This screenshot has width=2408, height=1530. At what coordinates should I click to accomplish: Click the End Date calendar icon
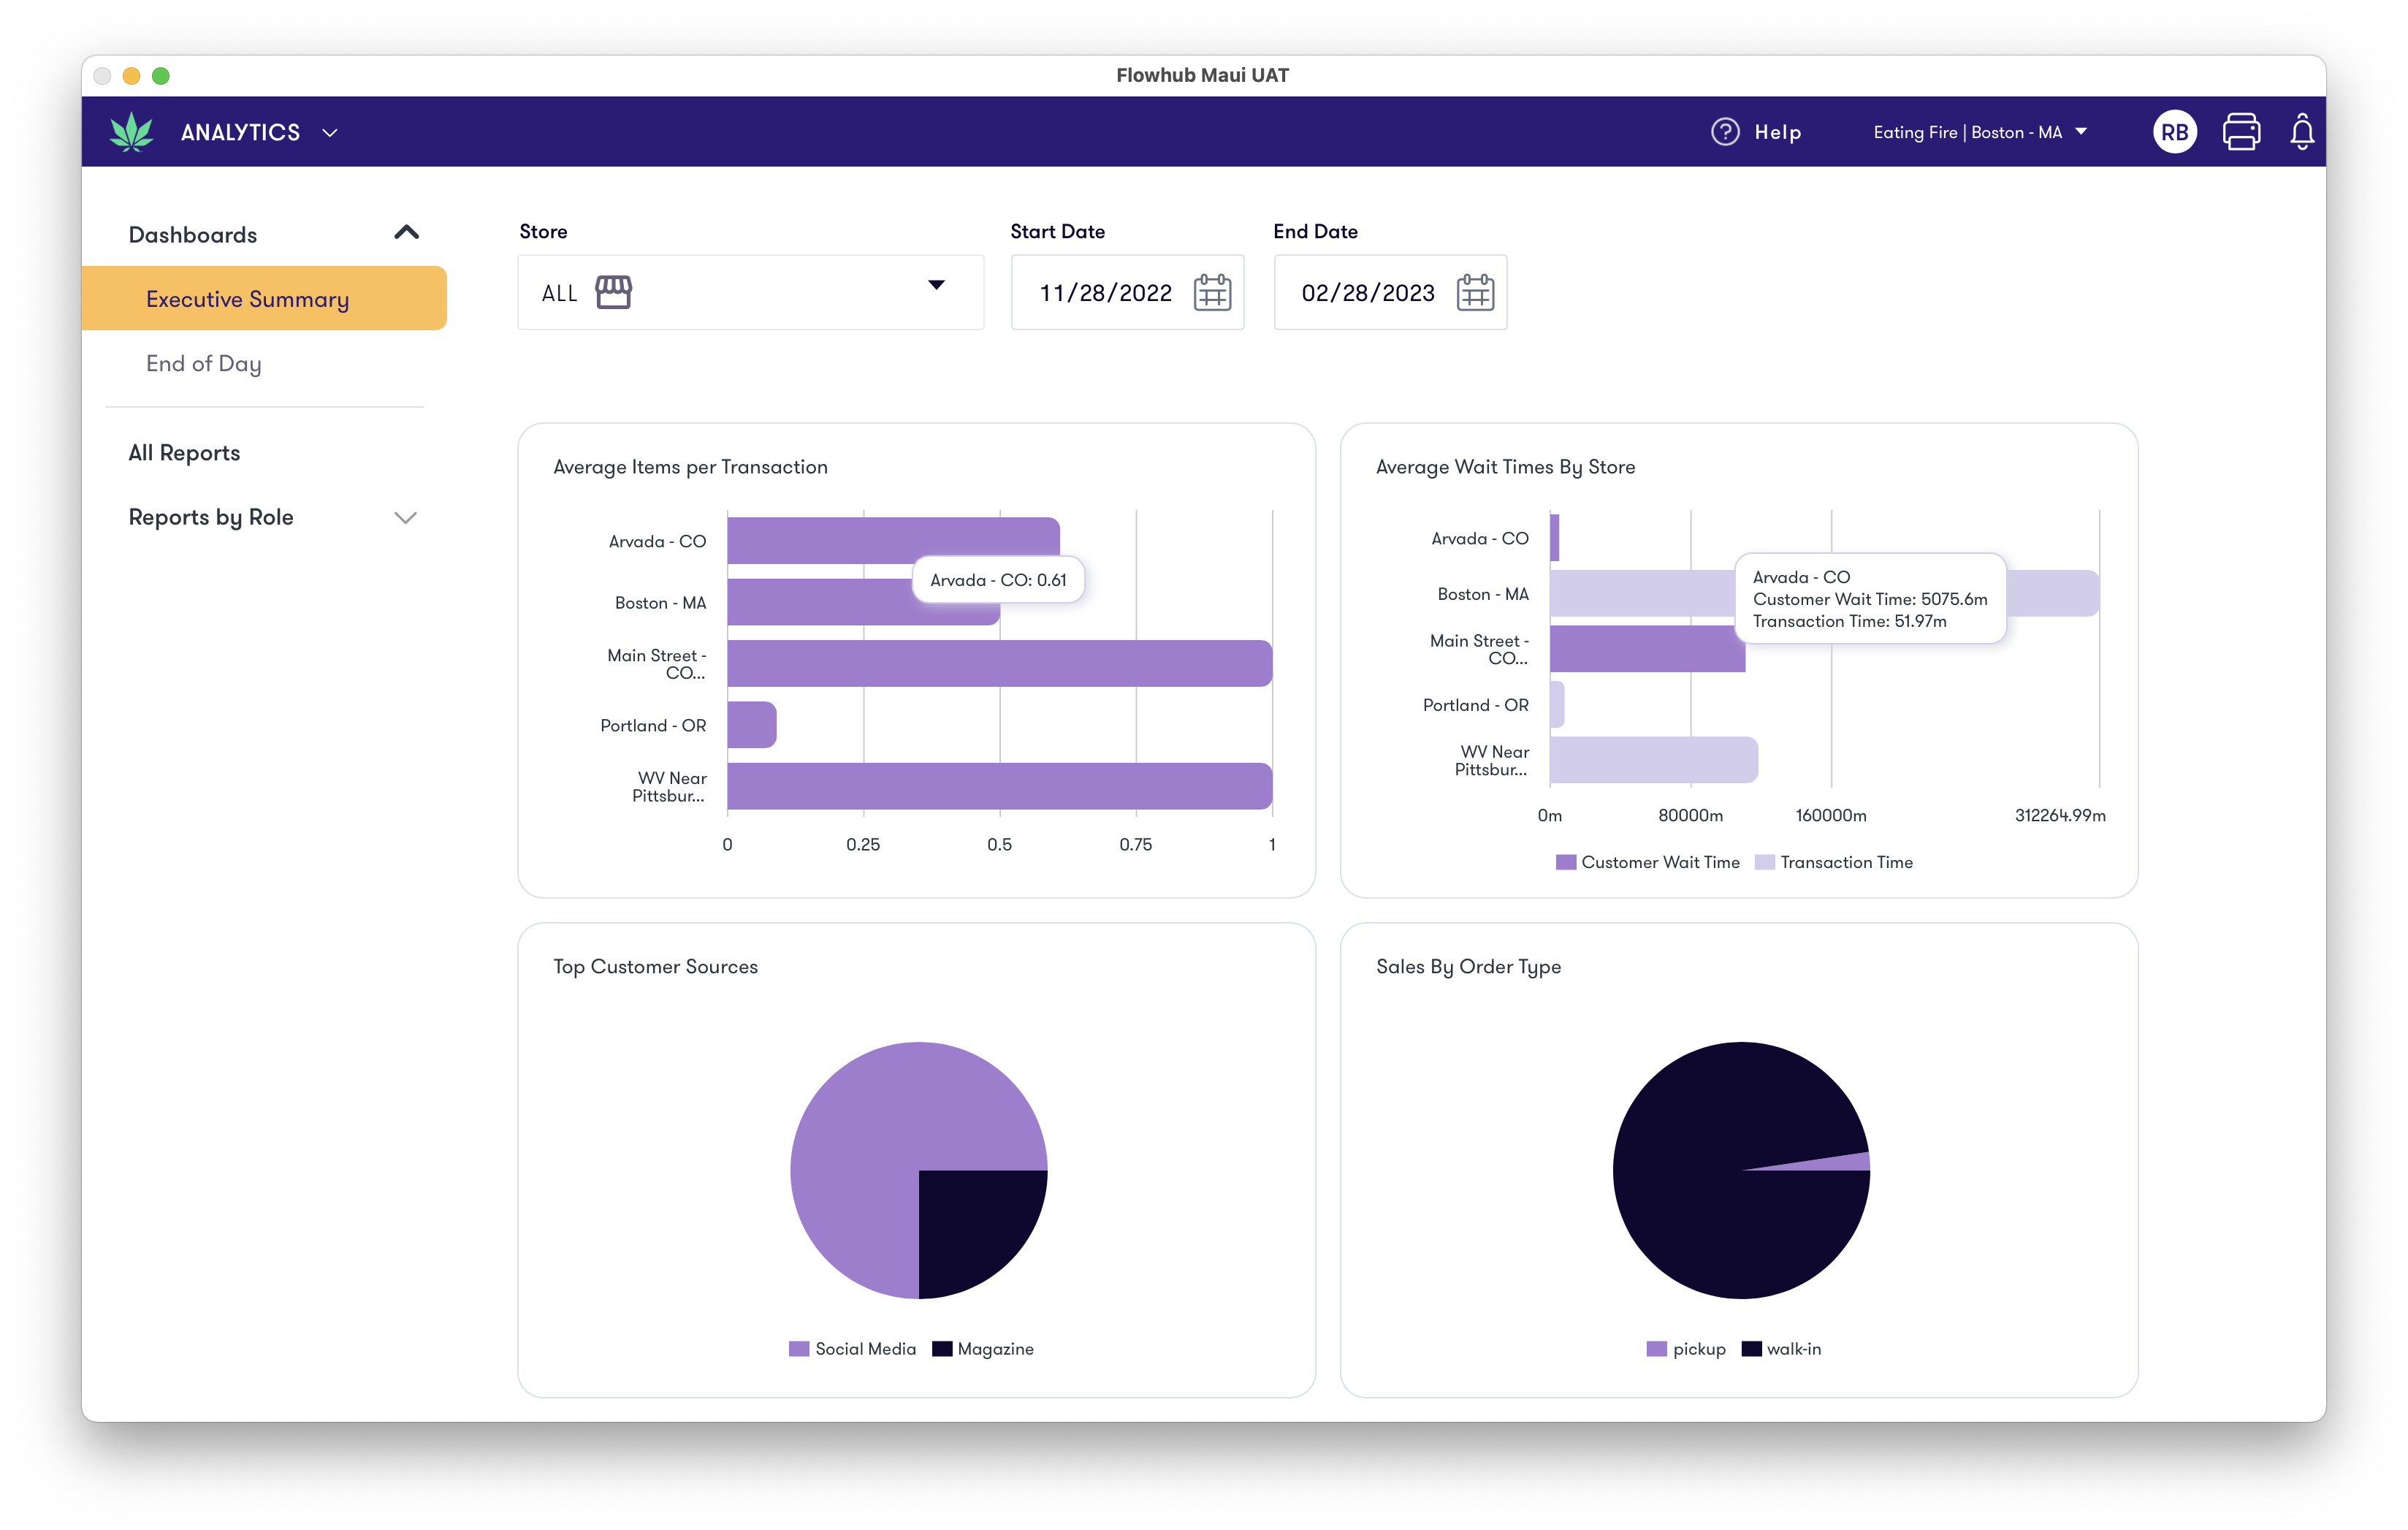1475,293
